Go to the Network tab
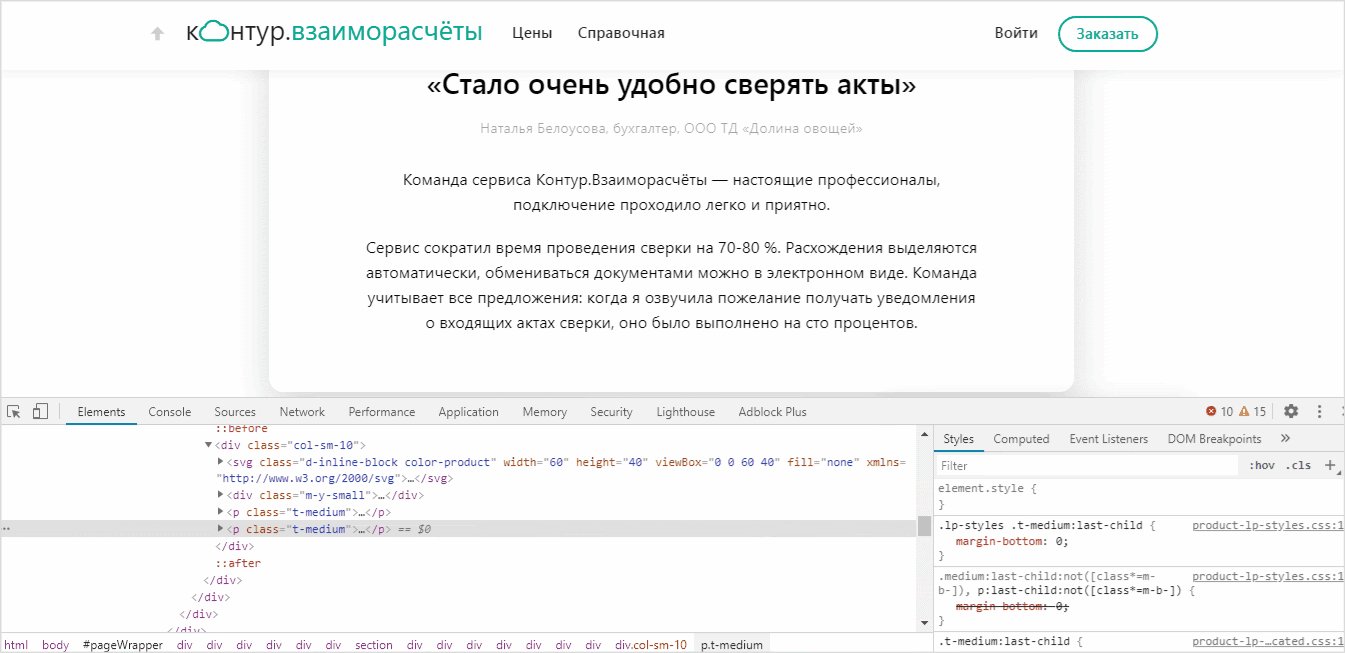Screen dimensions: 1345x653 point(302,411)
